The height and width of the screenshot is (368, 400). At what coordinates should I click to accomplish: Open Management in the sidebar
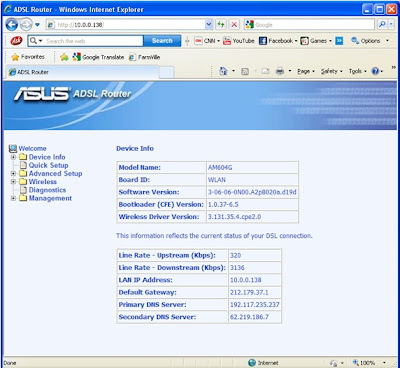50,199
